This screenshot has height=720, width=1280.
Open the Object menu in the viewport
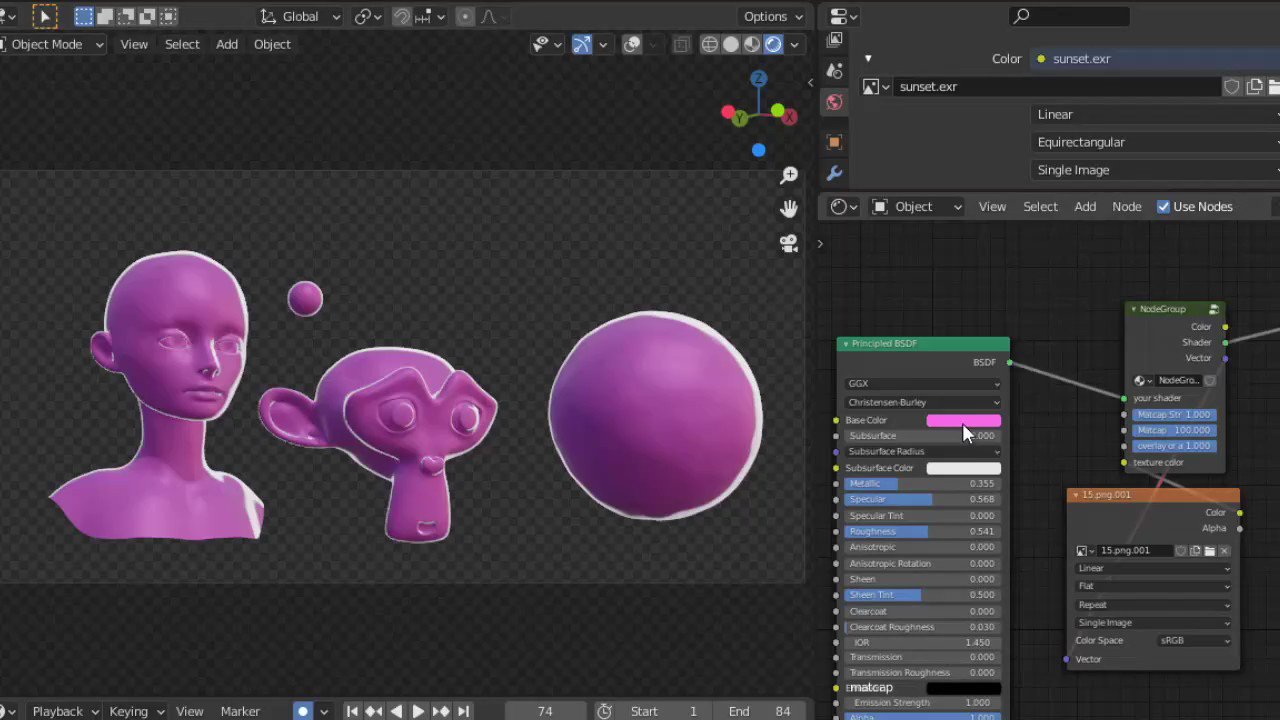point(272,43)
